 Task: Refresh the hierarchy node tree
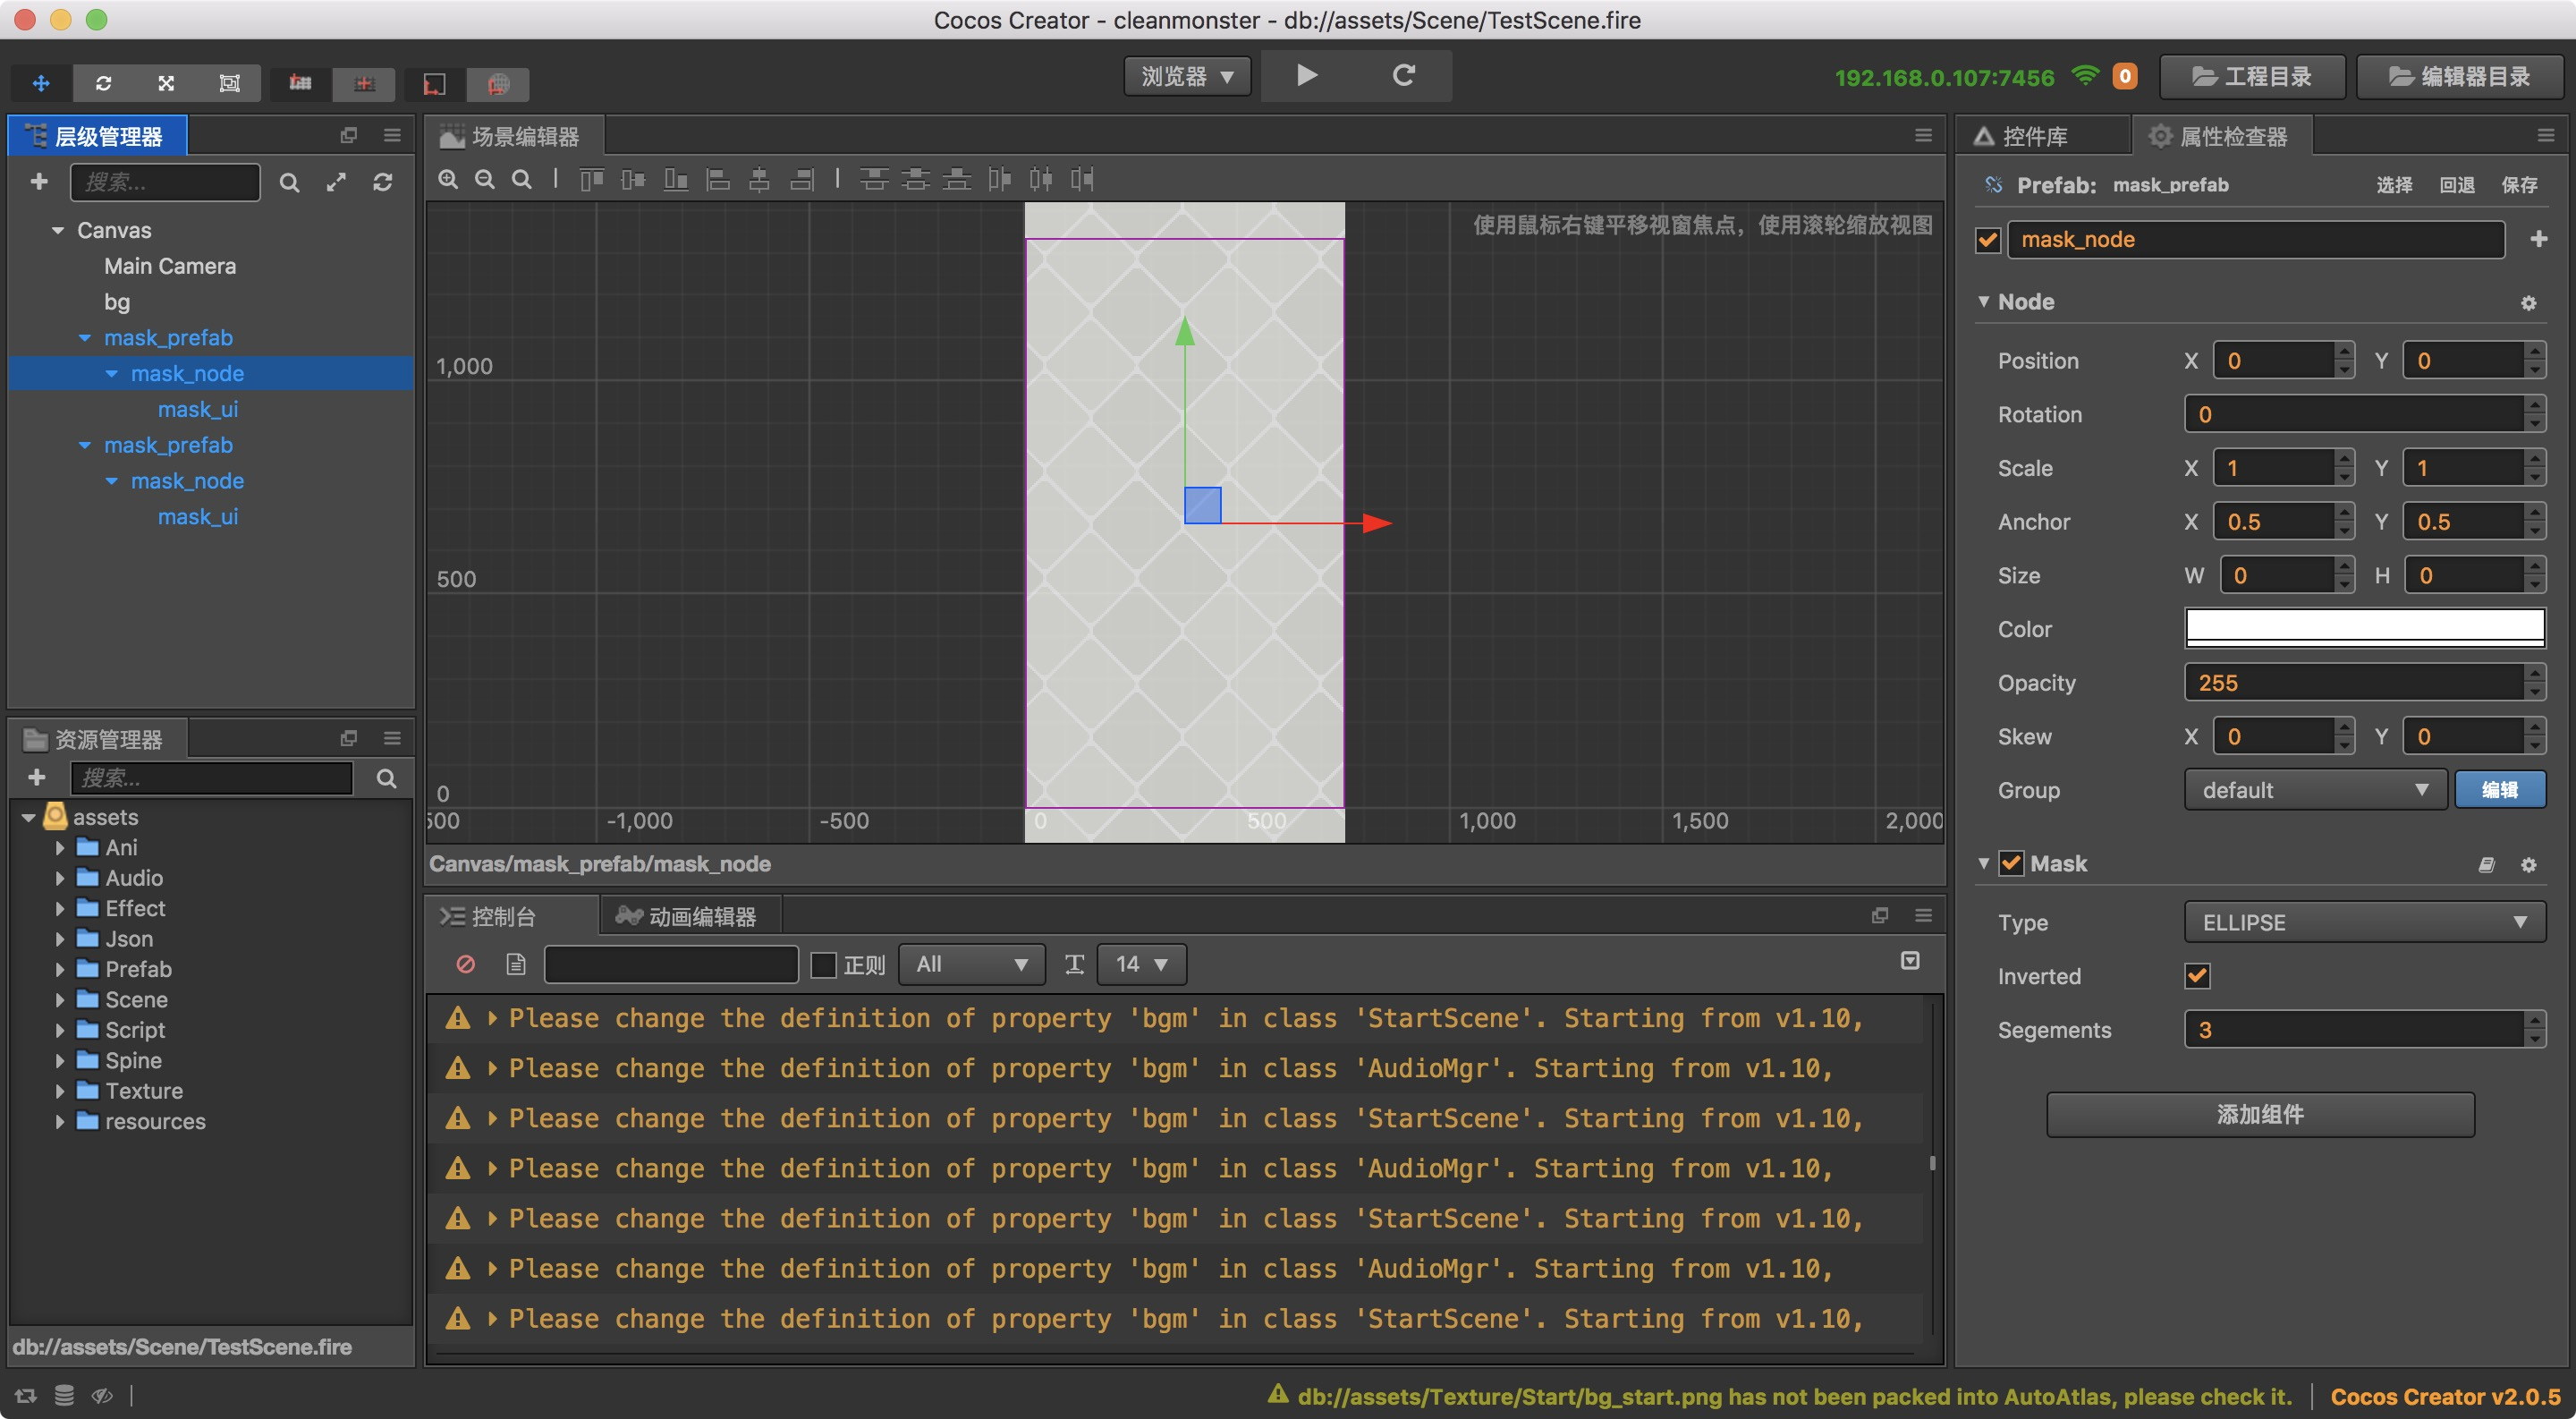382,182
